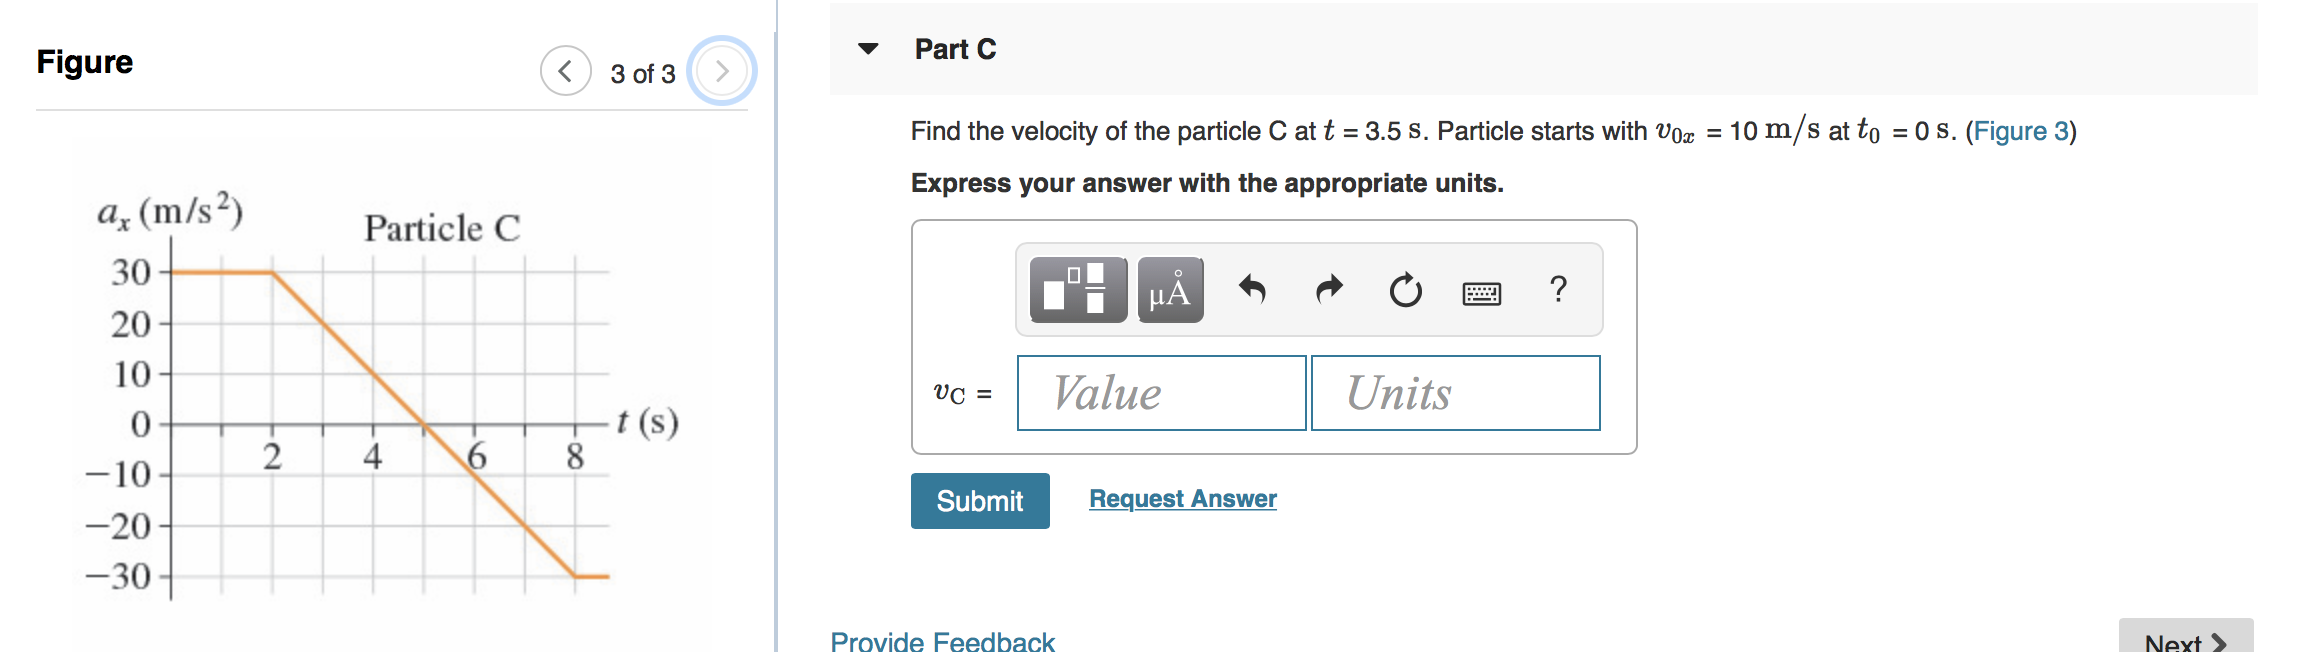Select the 3 of 3 figure counter
The image size is (2314, 652).
[641, 72]
